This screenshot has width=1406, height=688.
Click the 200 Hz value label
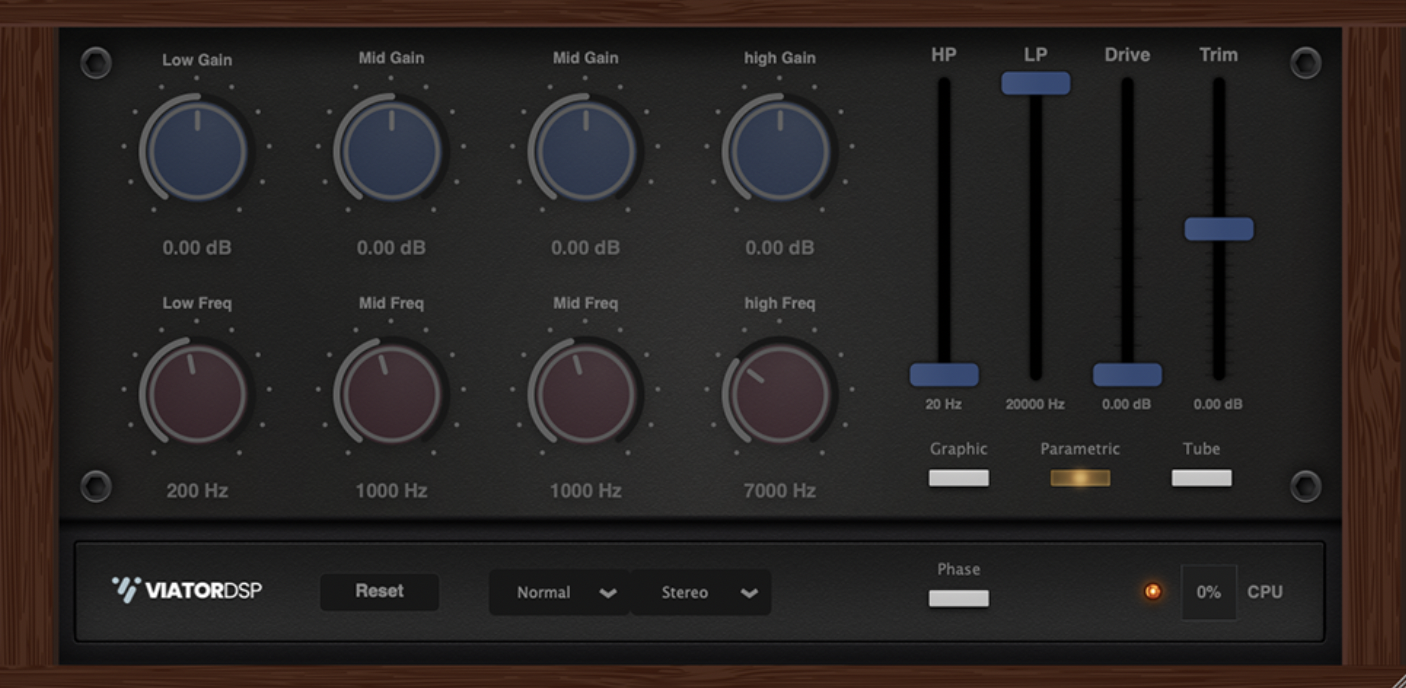[x=197, y=491]
